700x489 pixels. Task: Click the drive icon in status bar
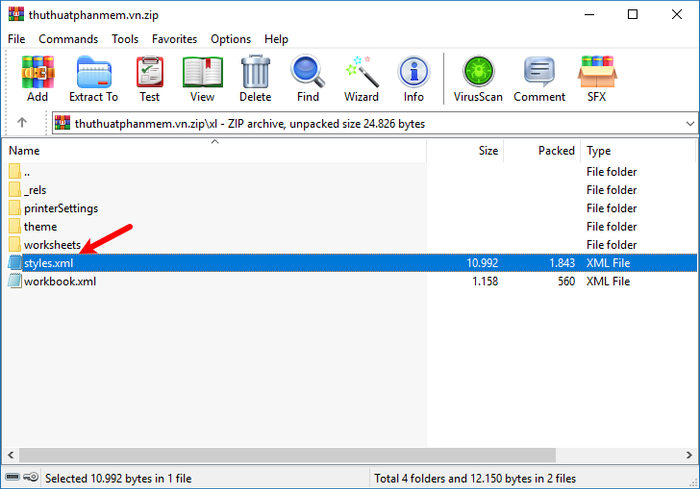[x=12, y=477]
